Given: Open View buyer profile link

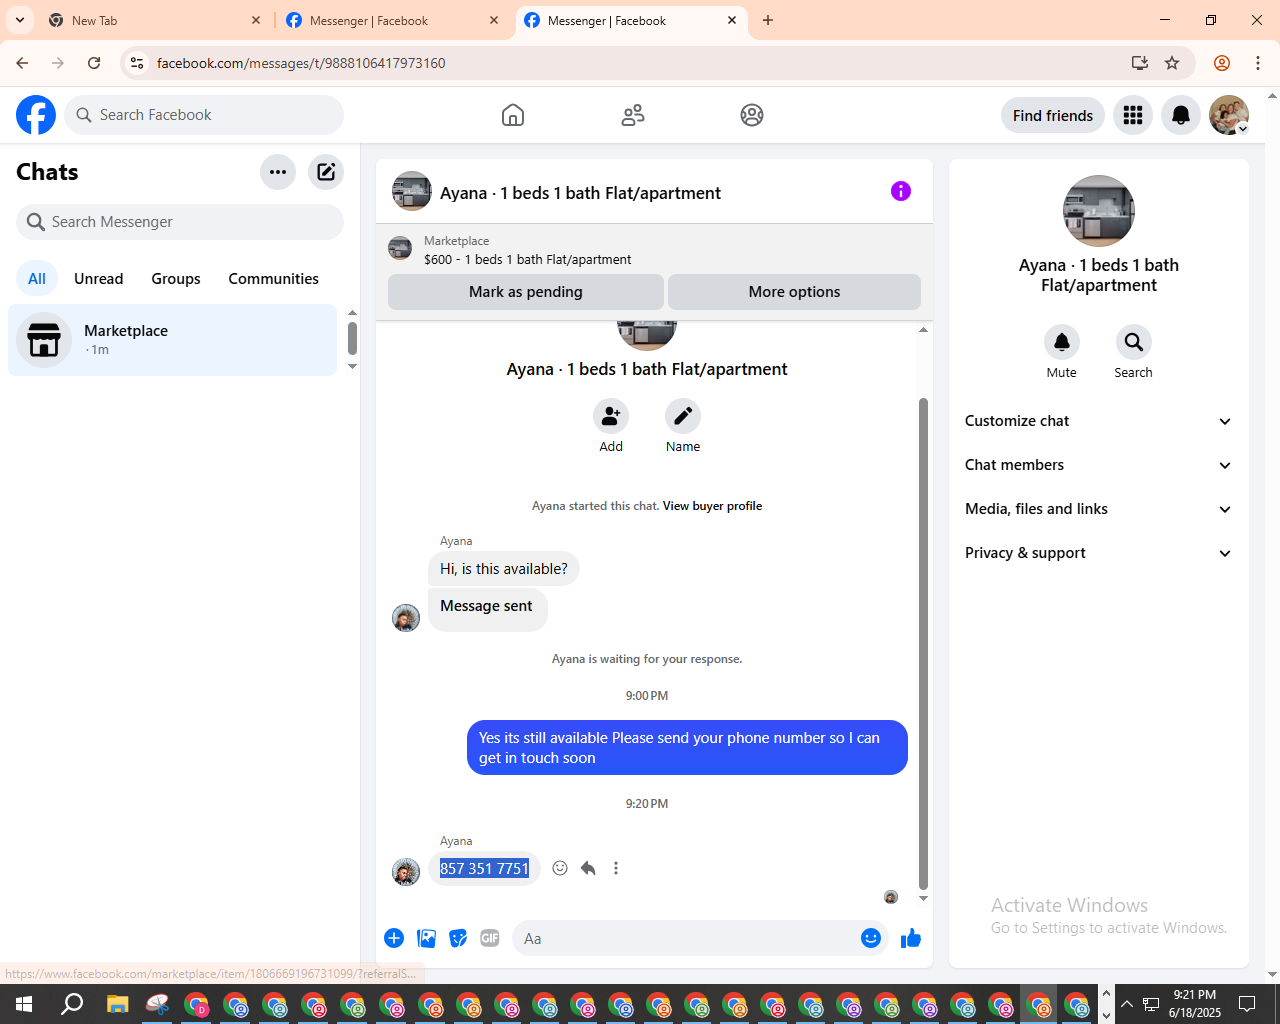Looking at the screenshot, I should pyautogui.click(x=712, y=506).
